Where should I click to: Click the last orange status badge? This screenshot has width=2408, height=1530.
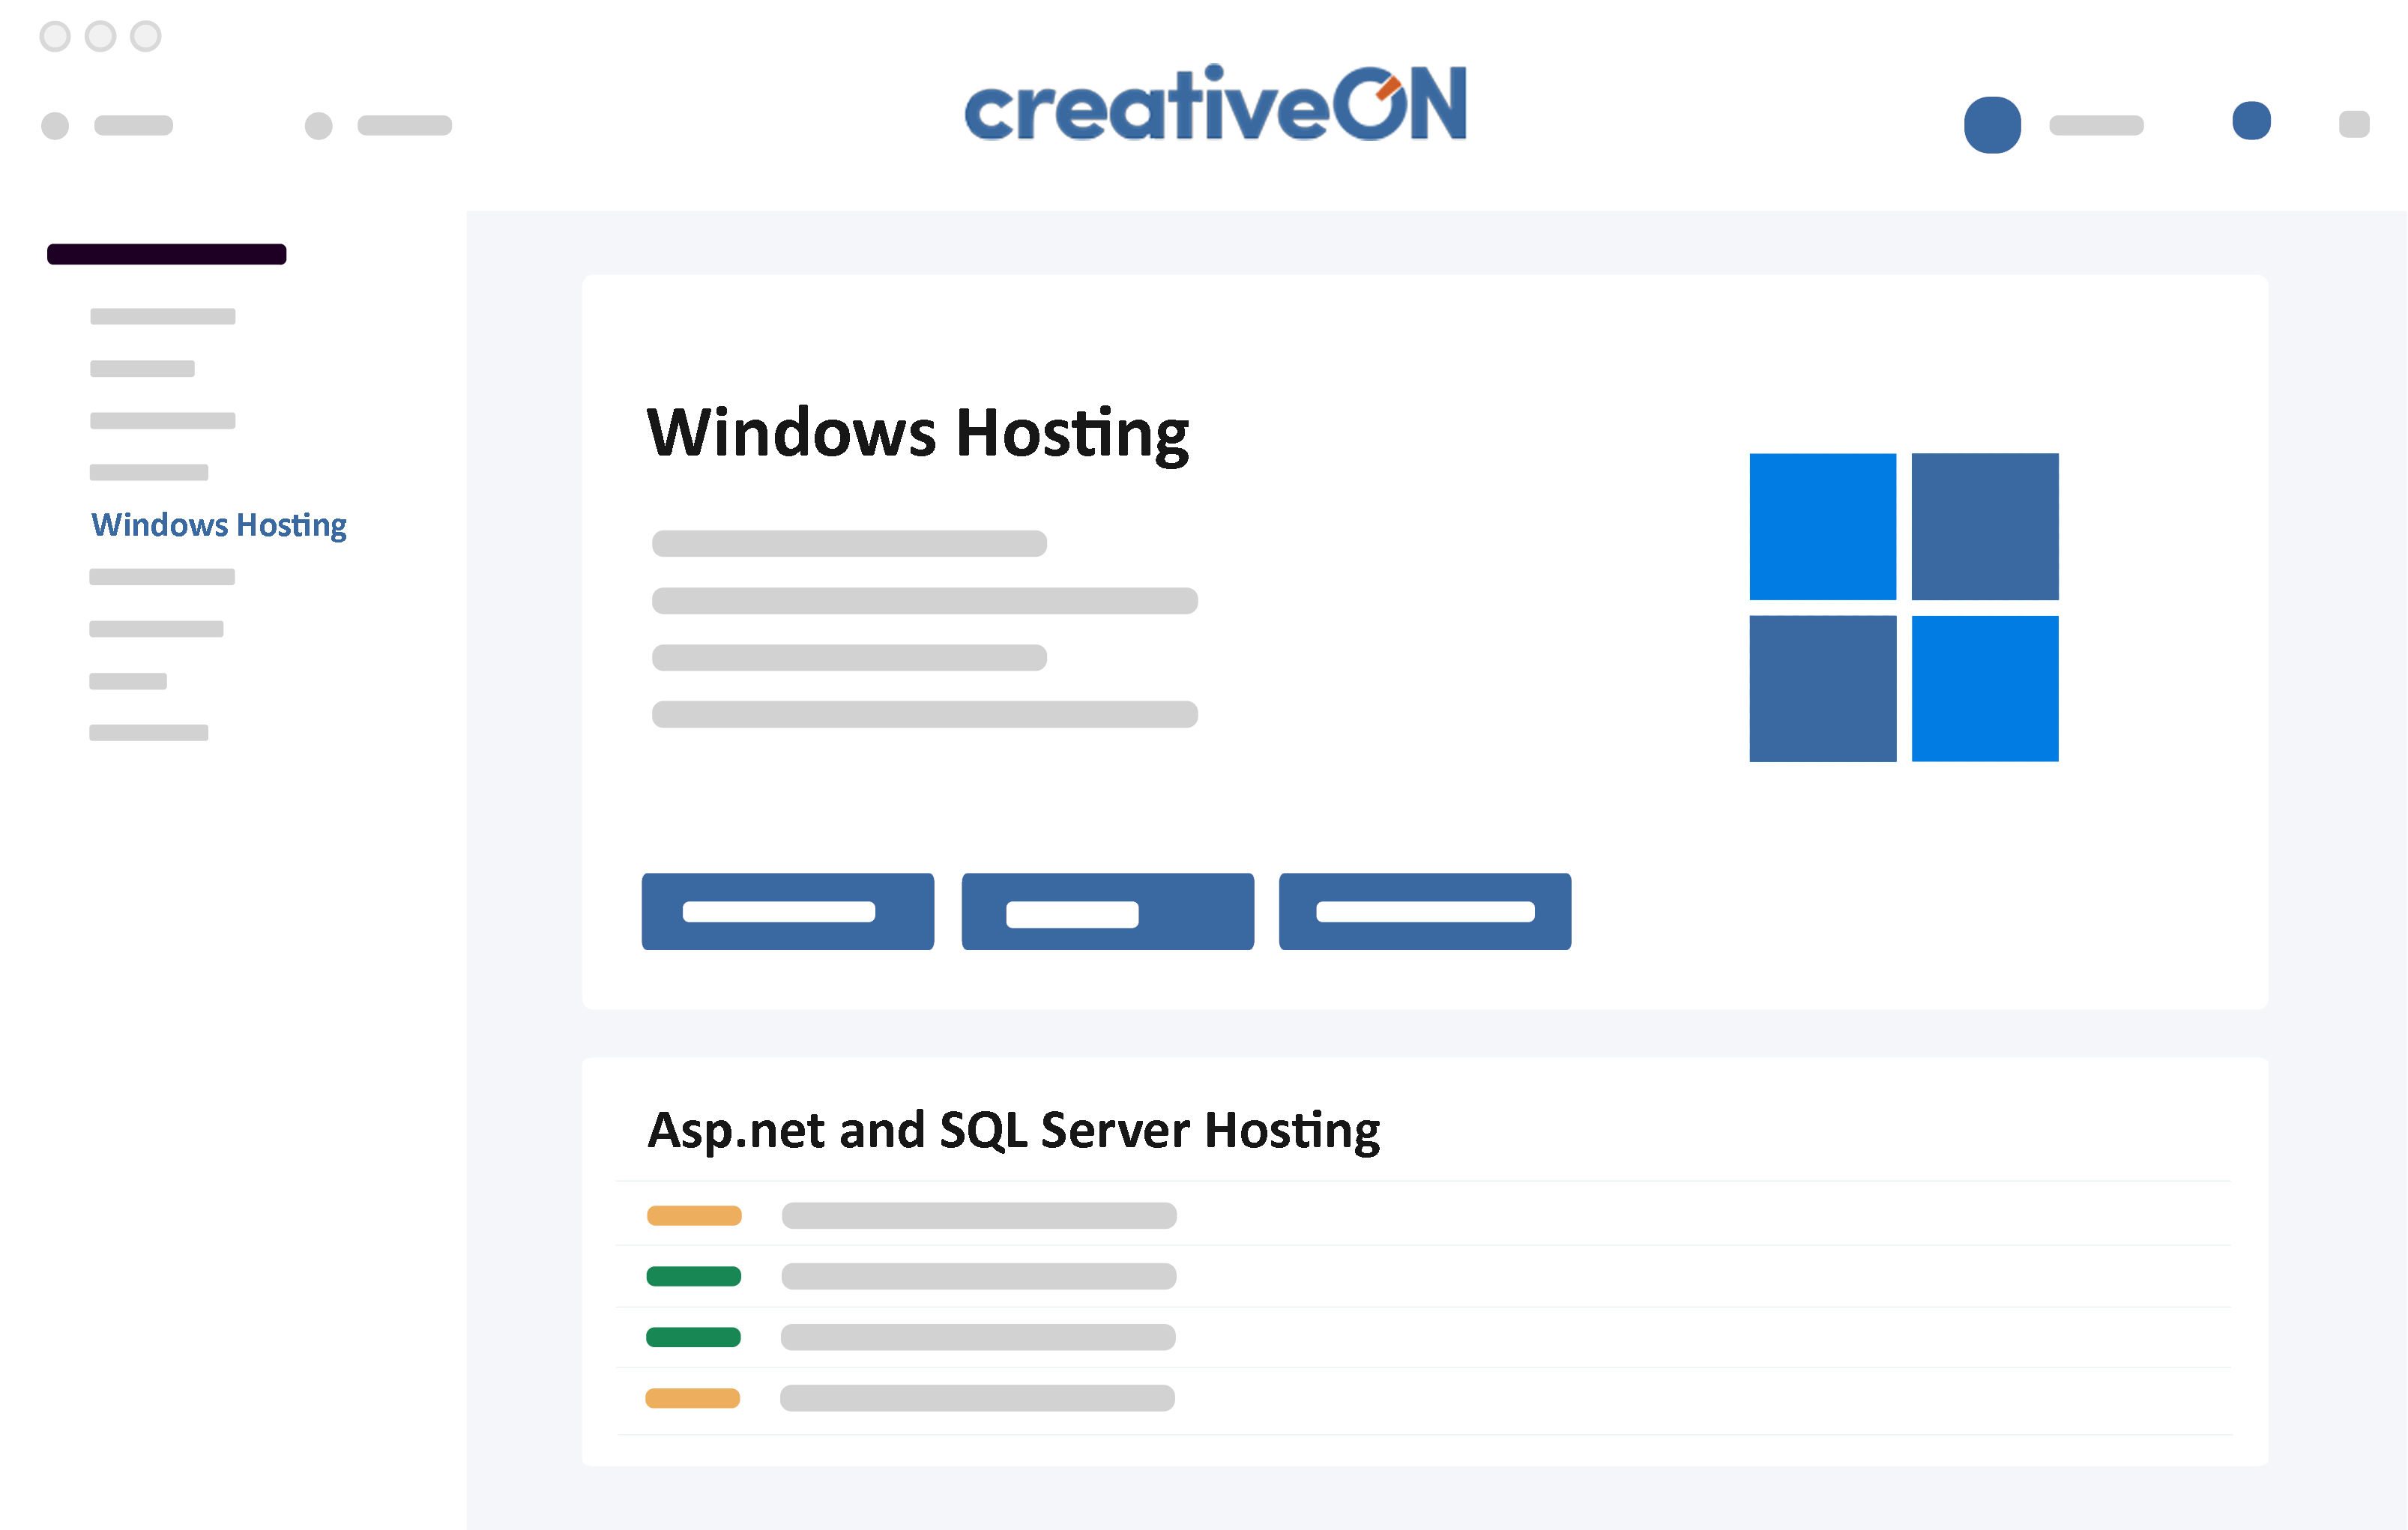[x=692, y=1398]
